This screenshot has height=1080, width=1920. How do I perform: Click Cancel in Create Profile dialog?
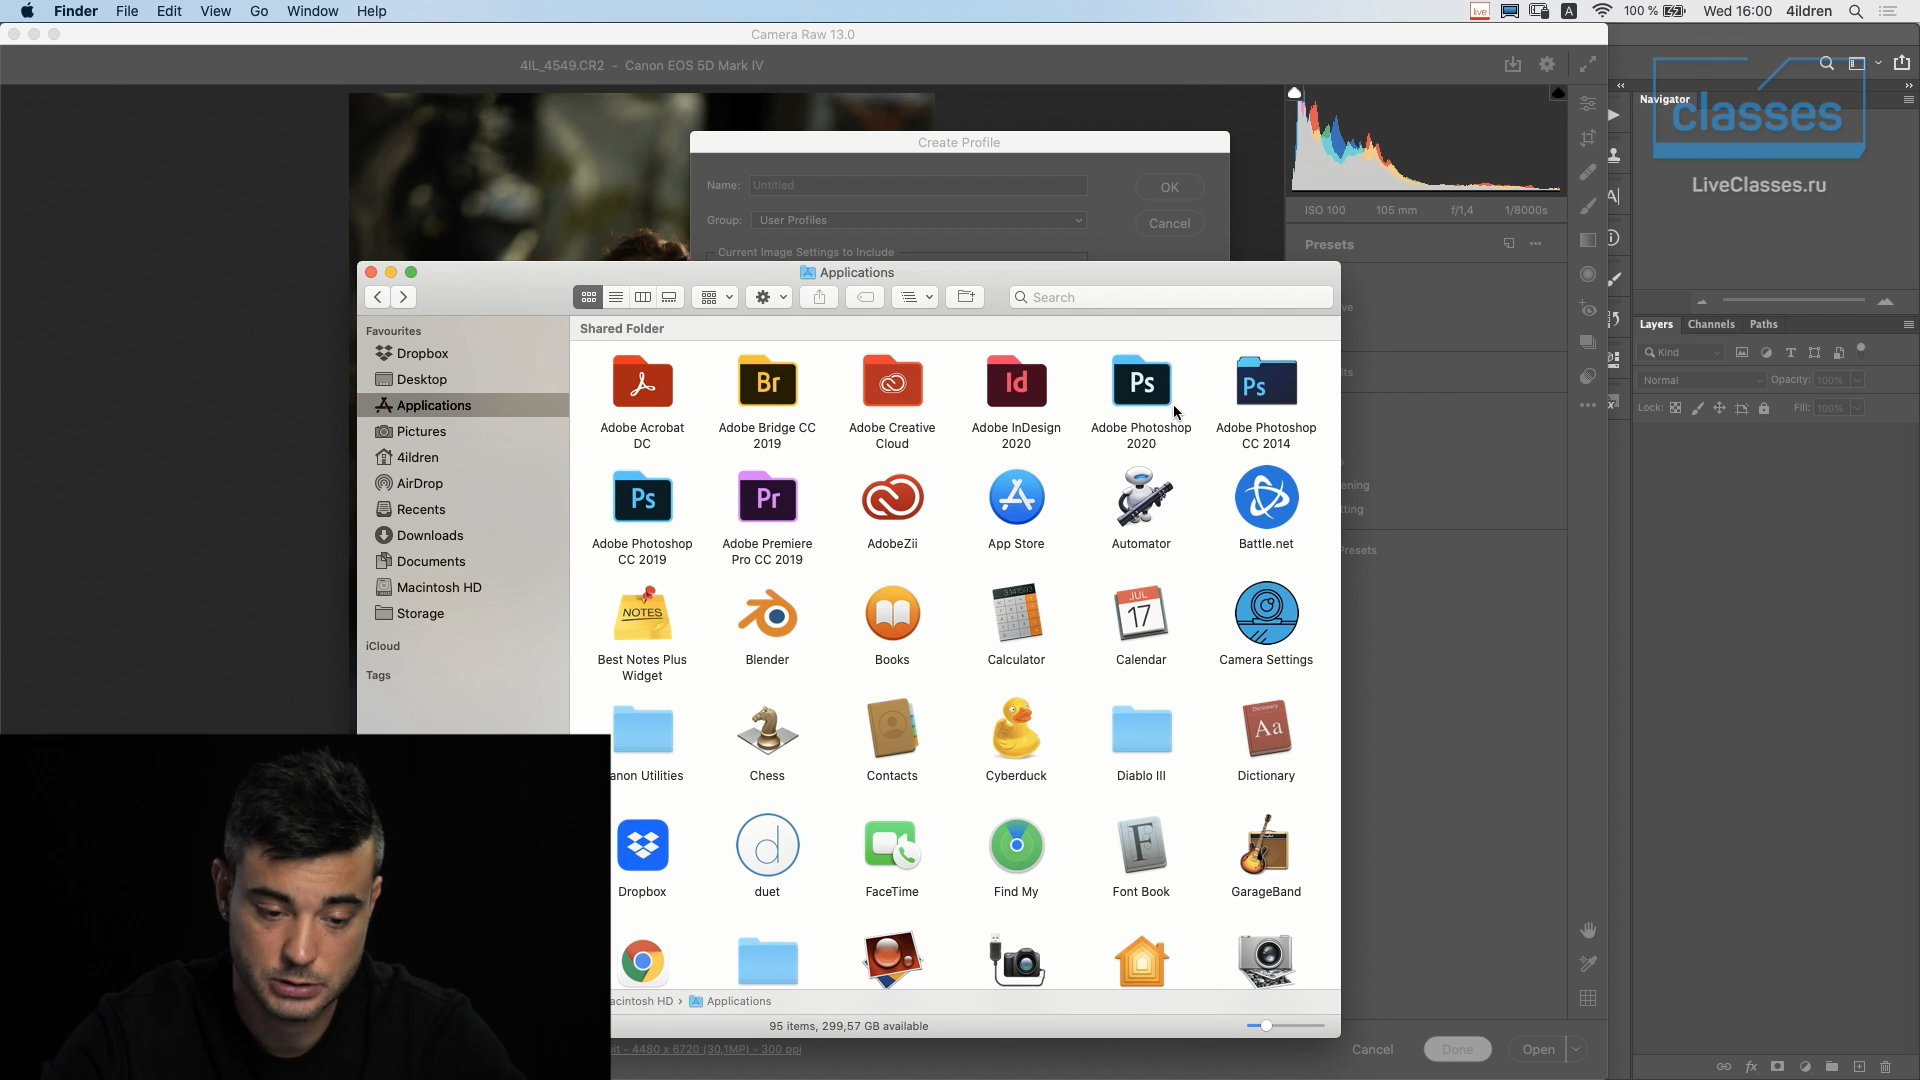pyautogui.click(x=1168, y=224)
